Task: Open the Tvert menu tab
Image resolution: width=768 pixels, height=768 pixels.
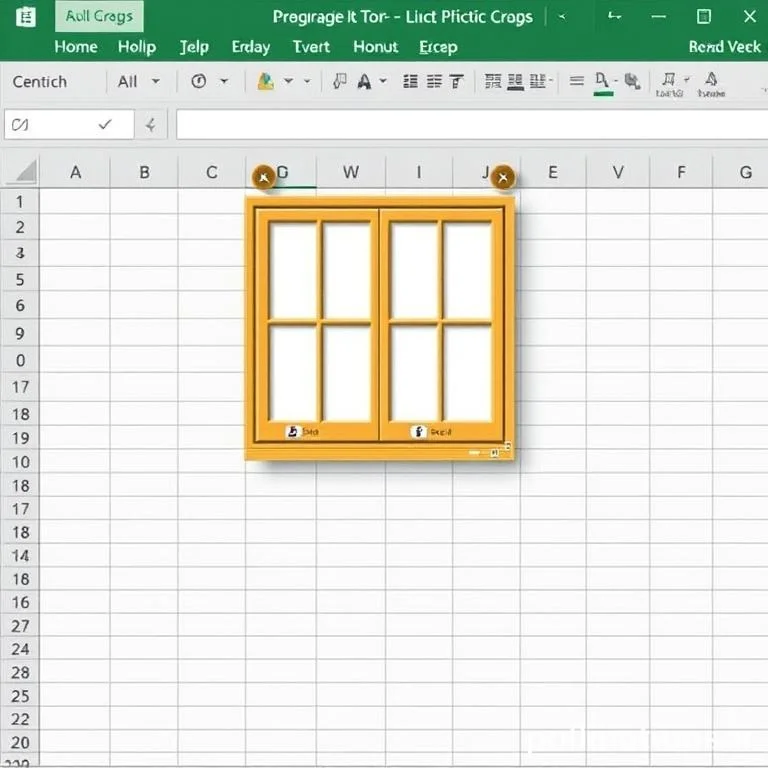Action: 312,47
